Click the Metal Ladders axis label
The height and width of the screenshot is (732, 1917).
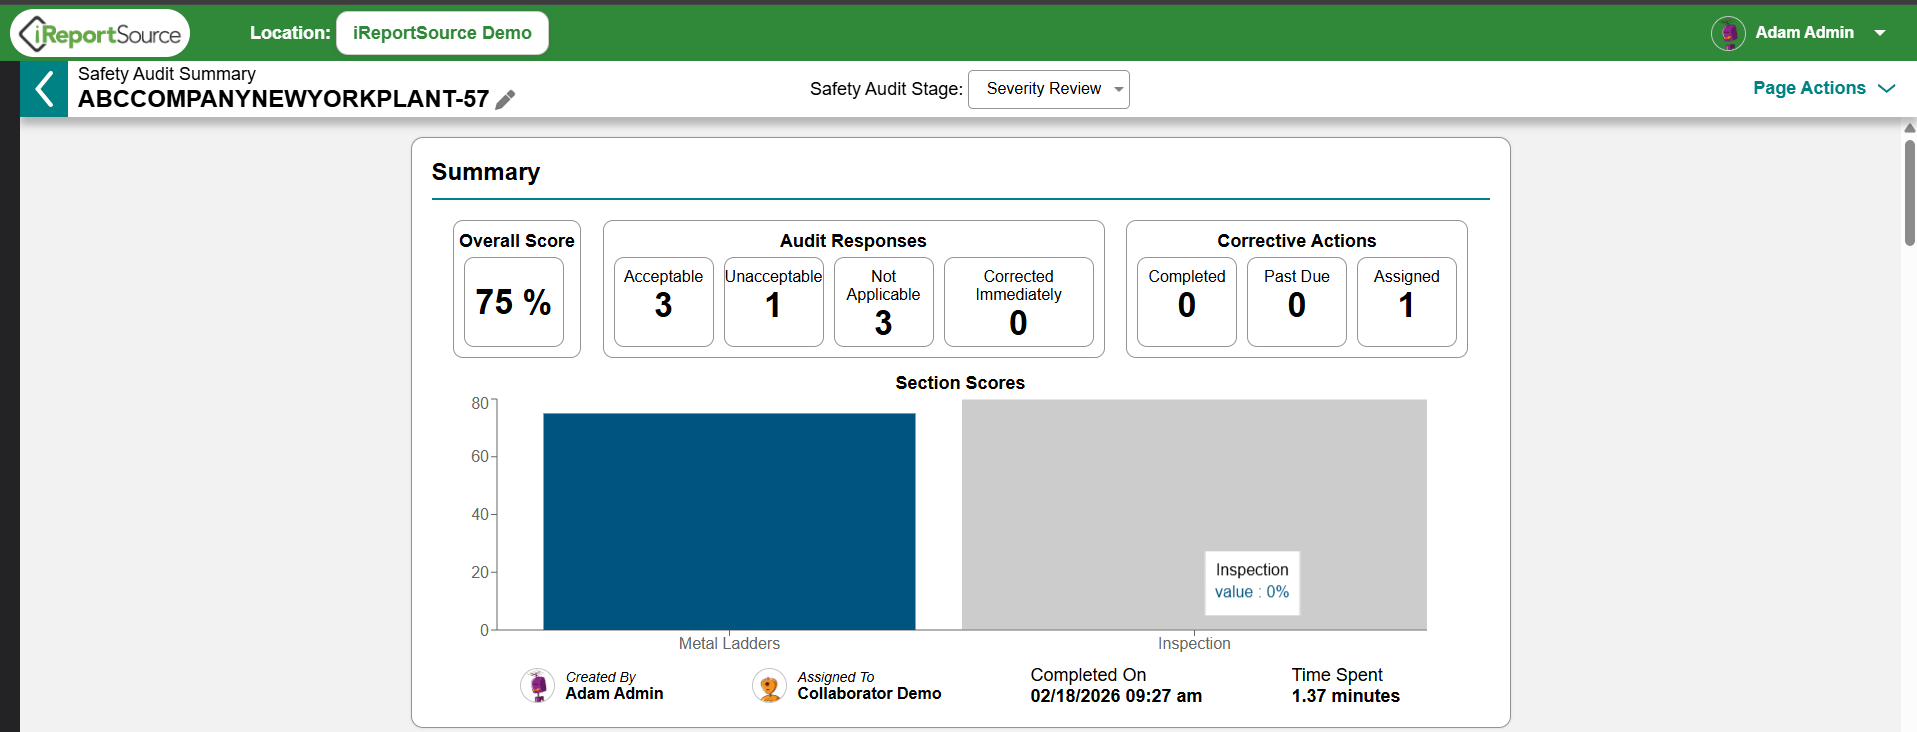tap(729, 644)
